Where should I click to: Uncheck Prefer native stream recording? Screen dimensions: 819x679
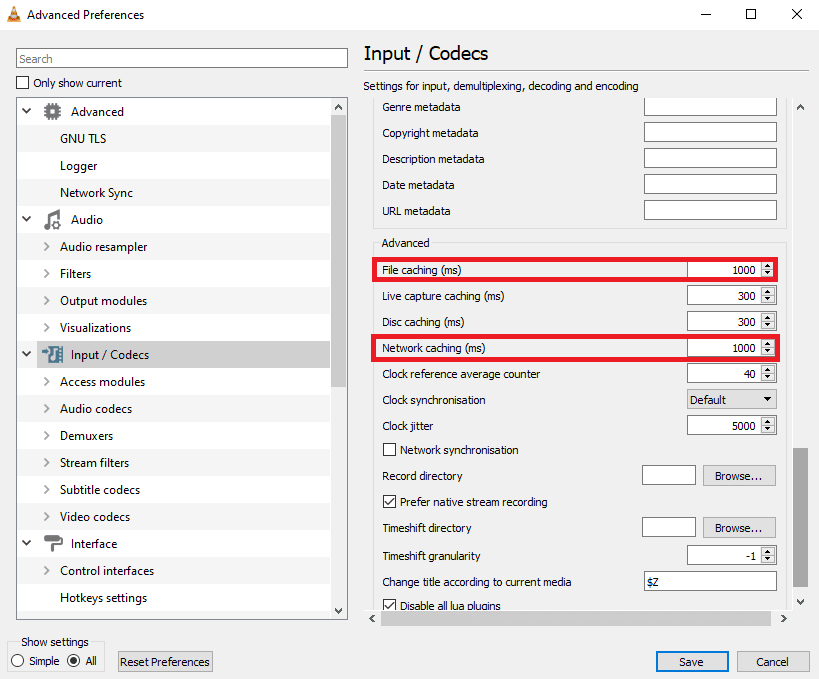[x=389, y=502]
